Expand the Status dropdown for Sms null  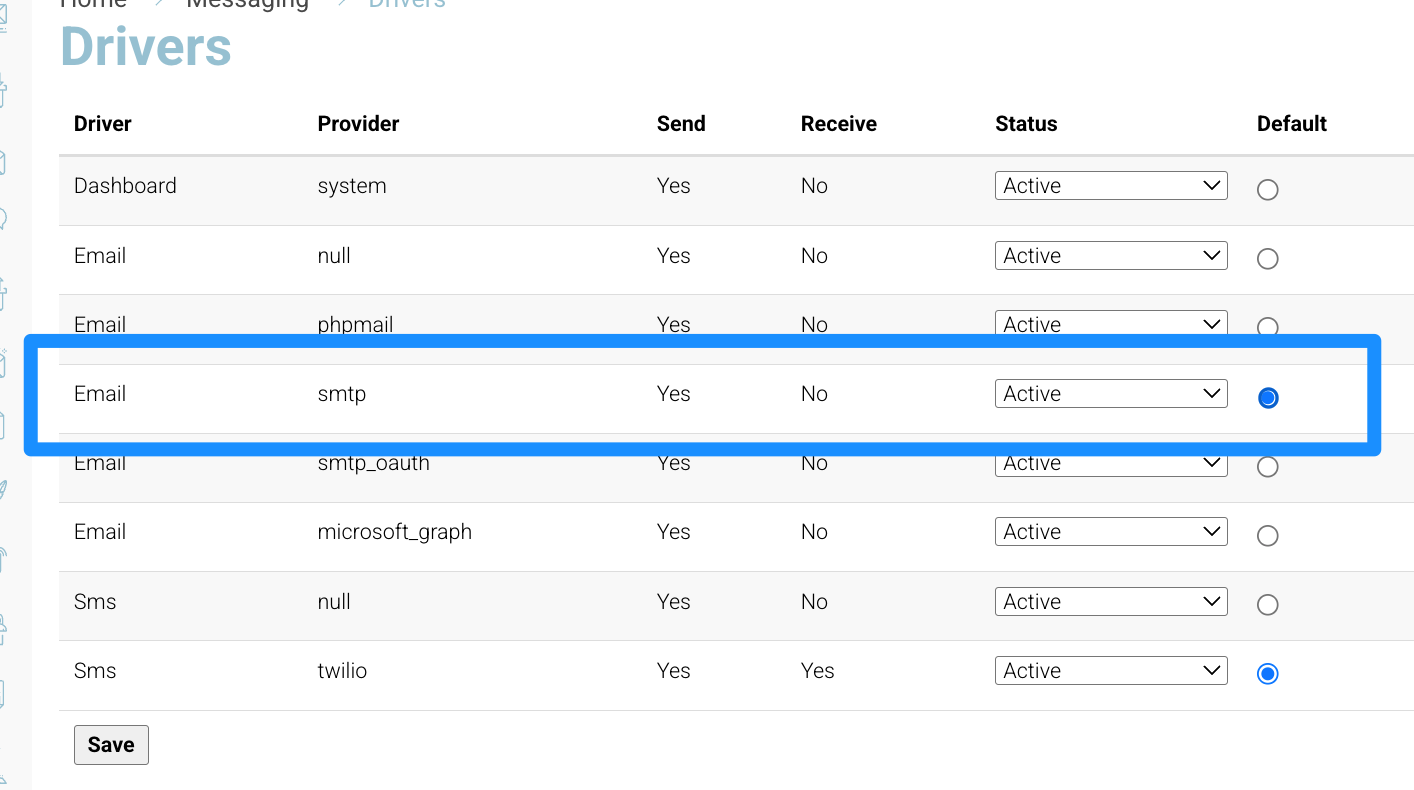coord(1111,602)
